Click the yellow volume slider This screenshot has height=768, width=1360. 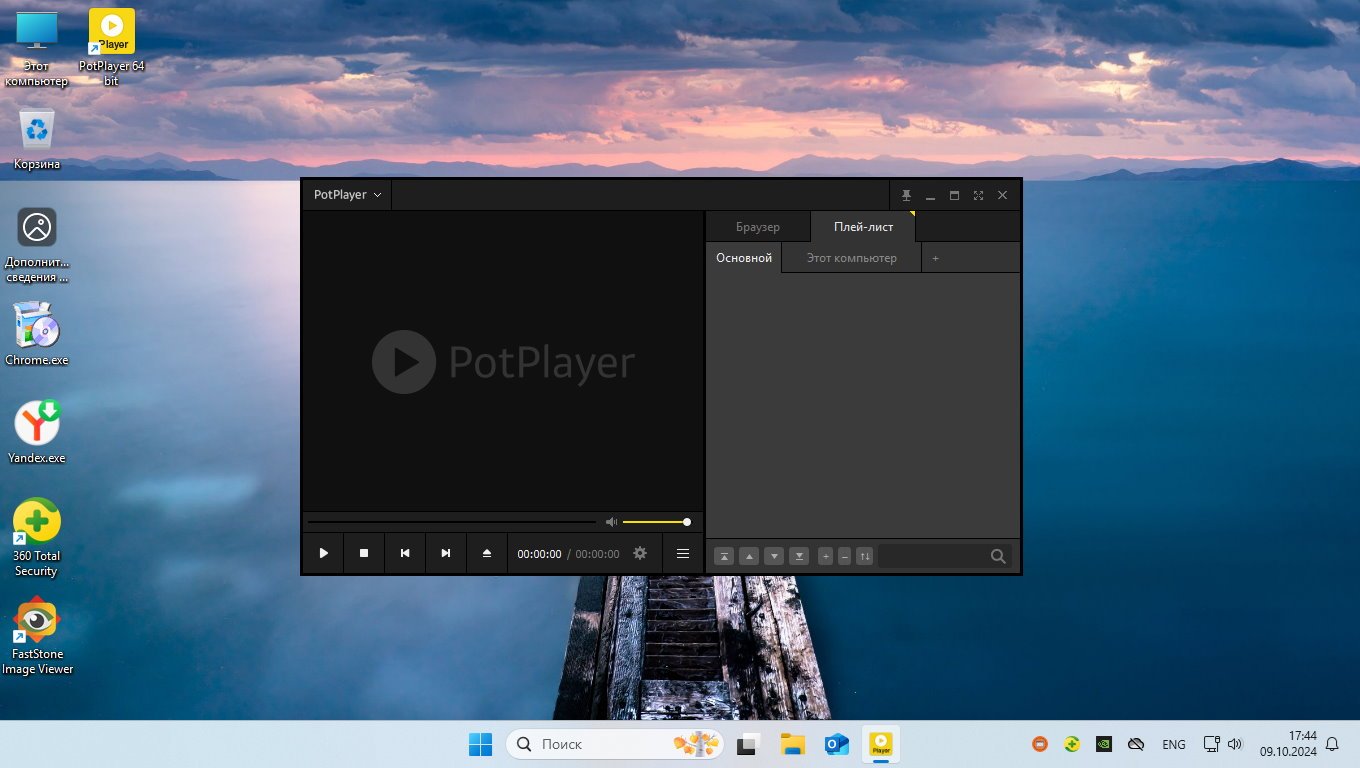tap(654, 522)
